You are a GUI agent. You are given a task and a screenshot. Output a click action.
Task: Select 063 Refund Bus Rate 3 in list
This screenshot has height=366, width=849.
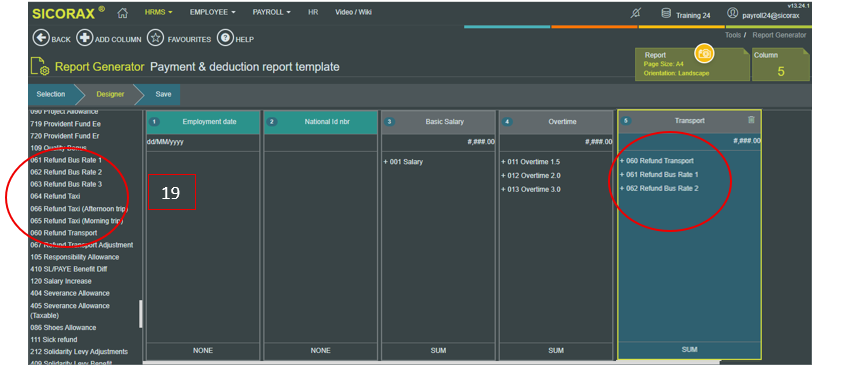click(66, 184)
